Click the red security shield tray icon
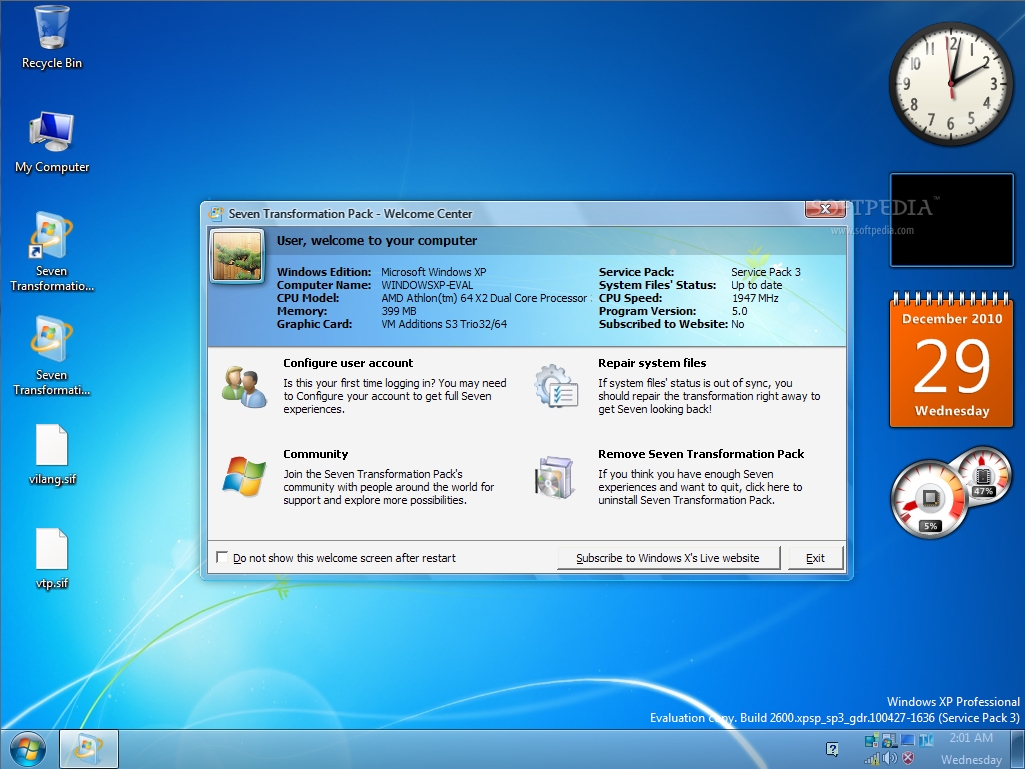Viewport: 1025px width, 769px height. click(x=908, y=758)
